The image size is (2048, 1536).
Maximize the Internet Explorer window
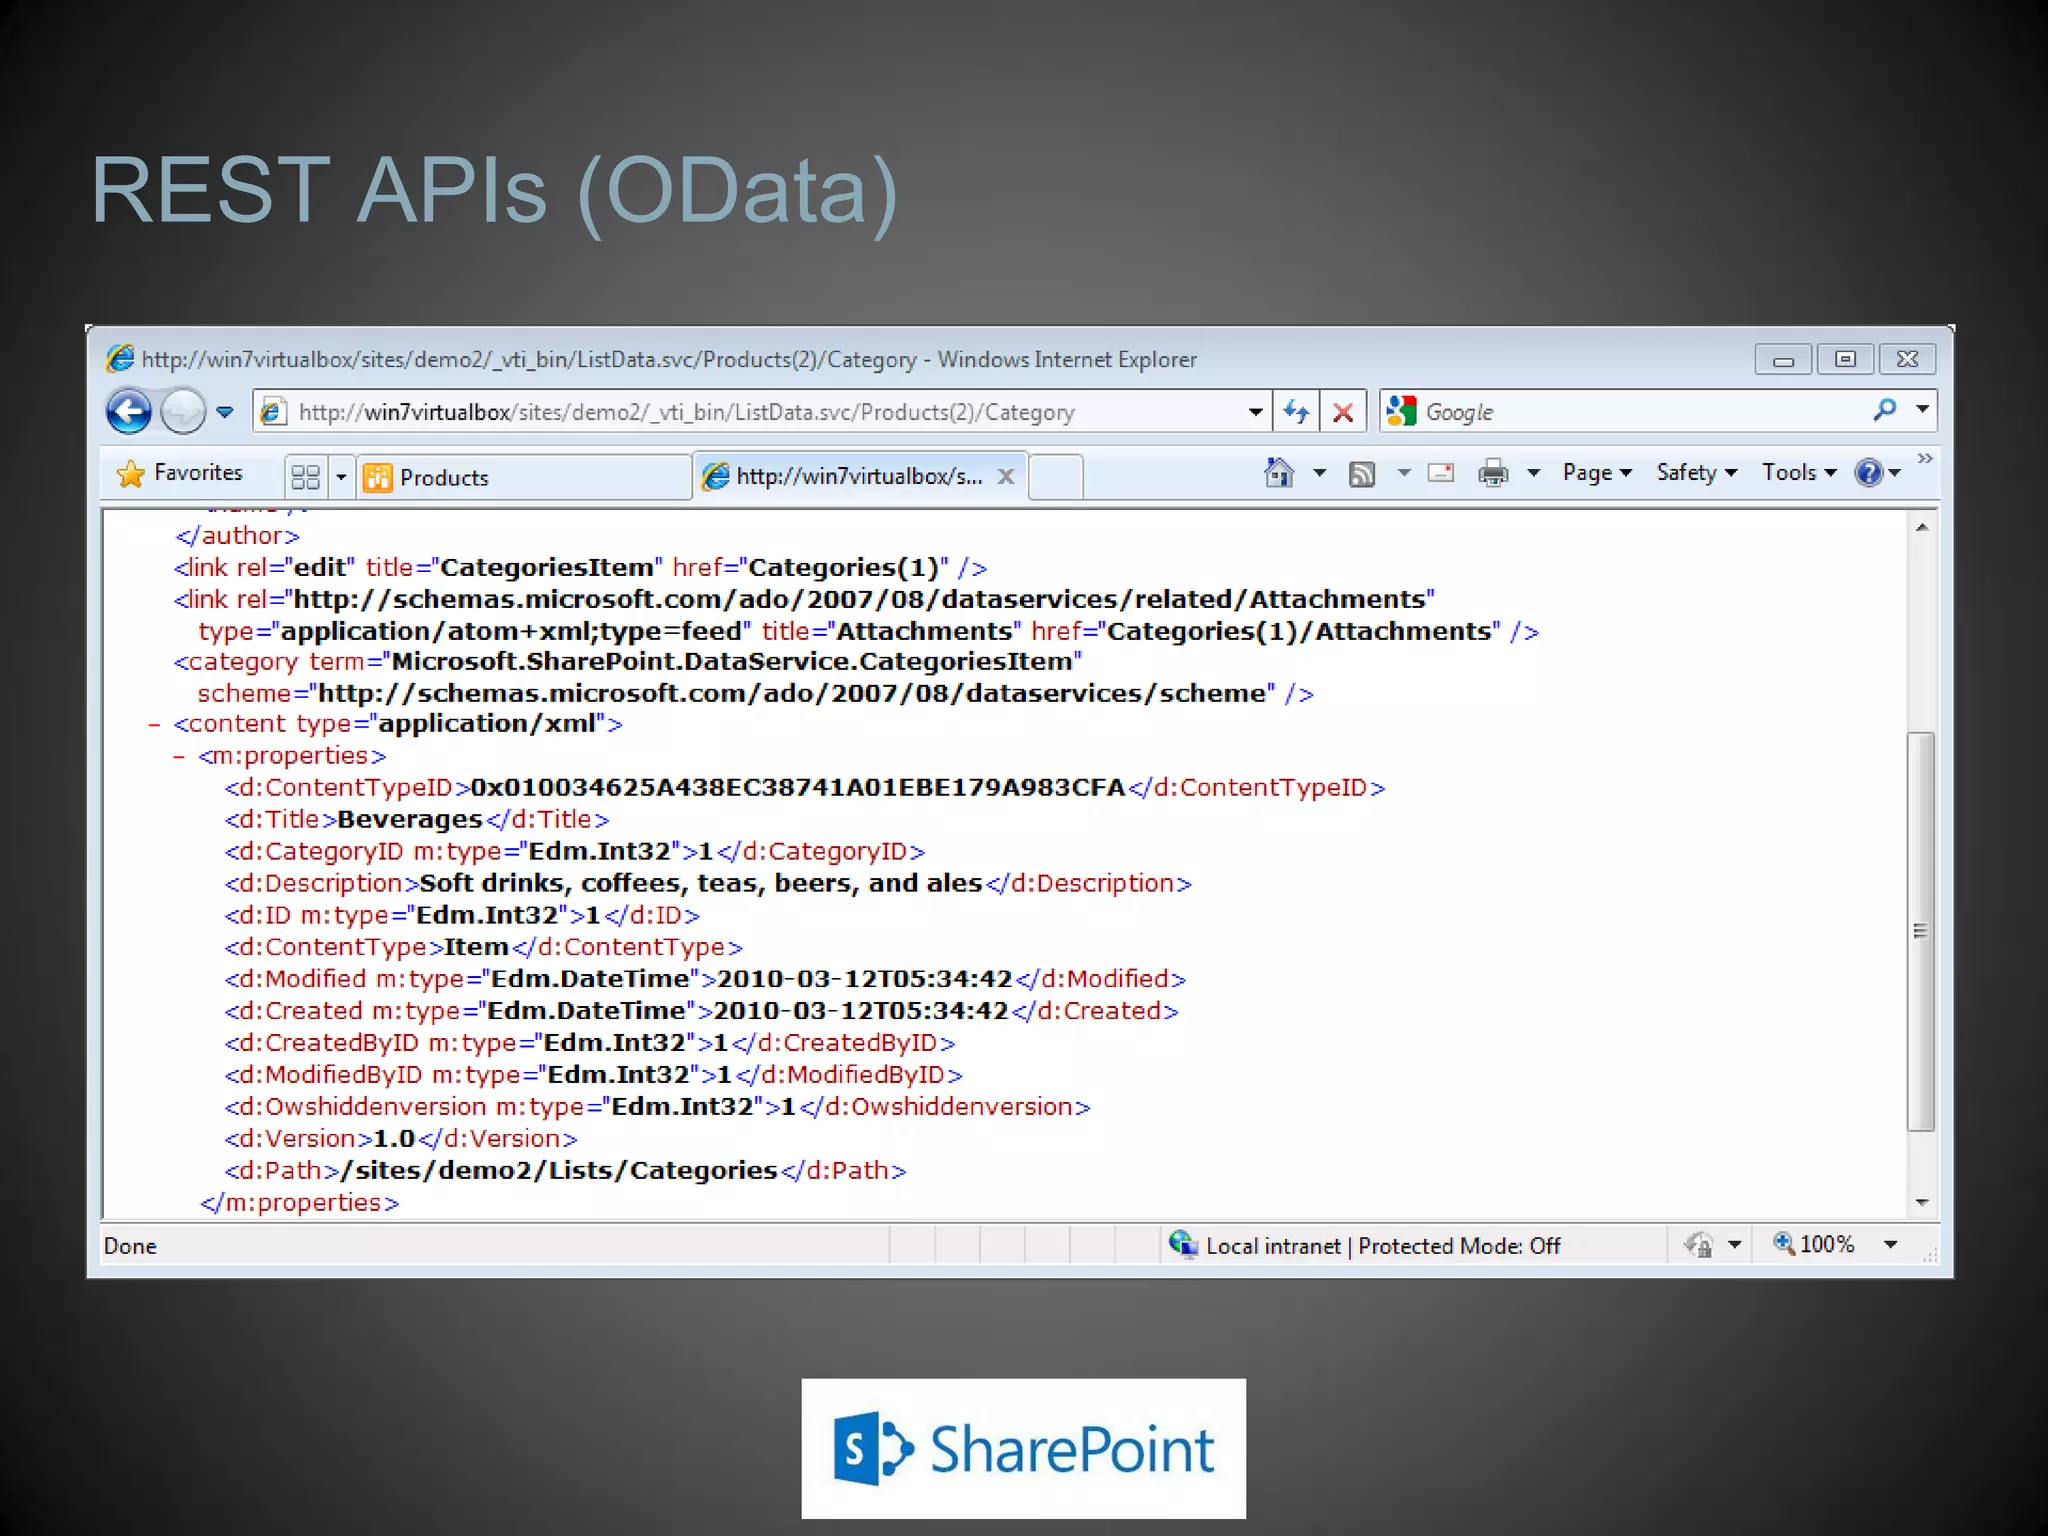[x=1845, y=359]
